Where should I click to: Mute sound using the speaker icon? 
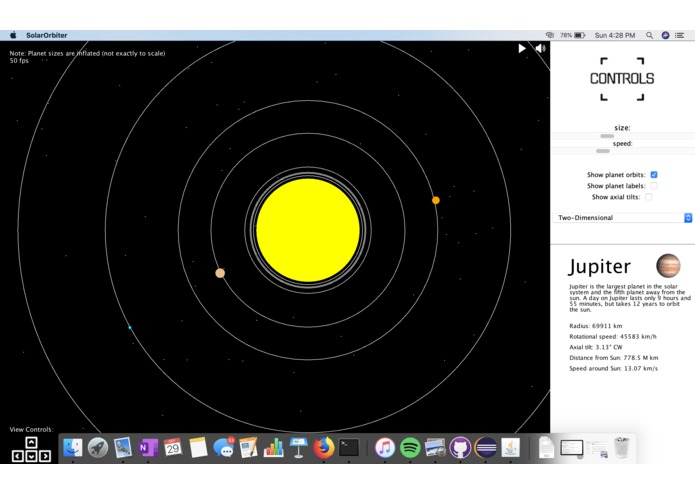coord(540,48)
